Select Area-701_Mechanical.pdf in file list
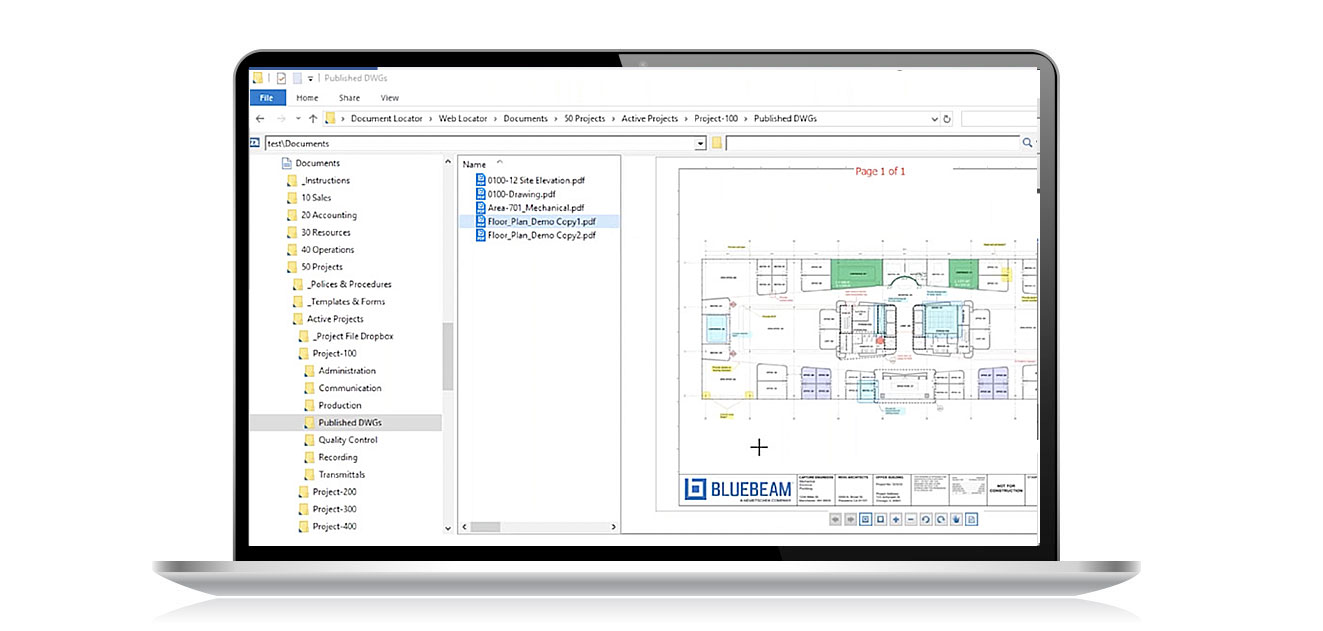Viewport: 1323px width, 631px height. [x=535, y=208]
